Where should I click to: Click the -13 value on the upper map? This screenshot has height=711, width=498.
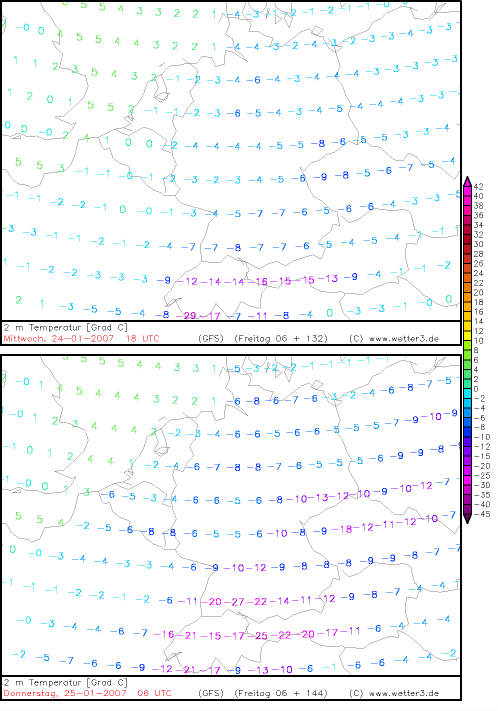[x=328, y=278]
